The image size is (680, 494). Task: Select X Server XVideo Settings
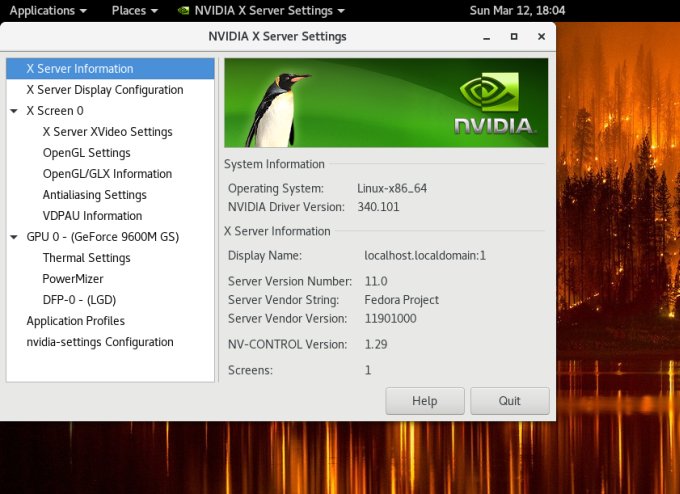107,132
